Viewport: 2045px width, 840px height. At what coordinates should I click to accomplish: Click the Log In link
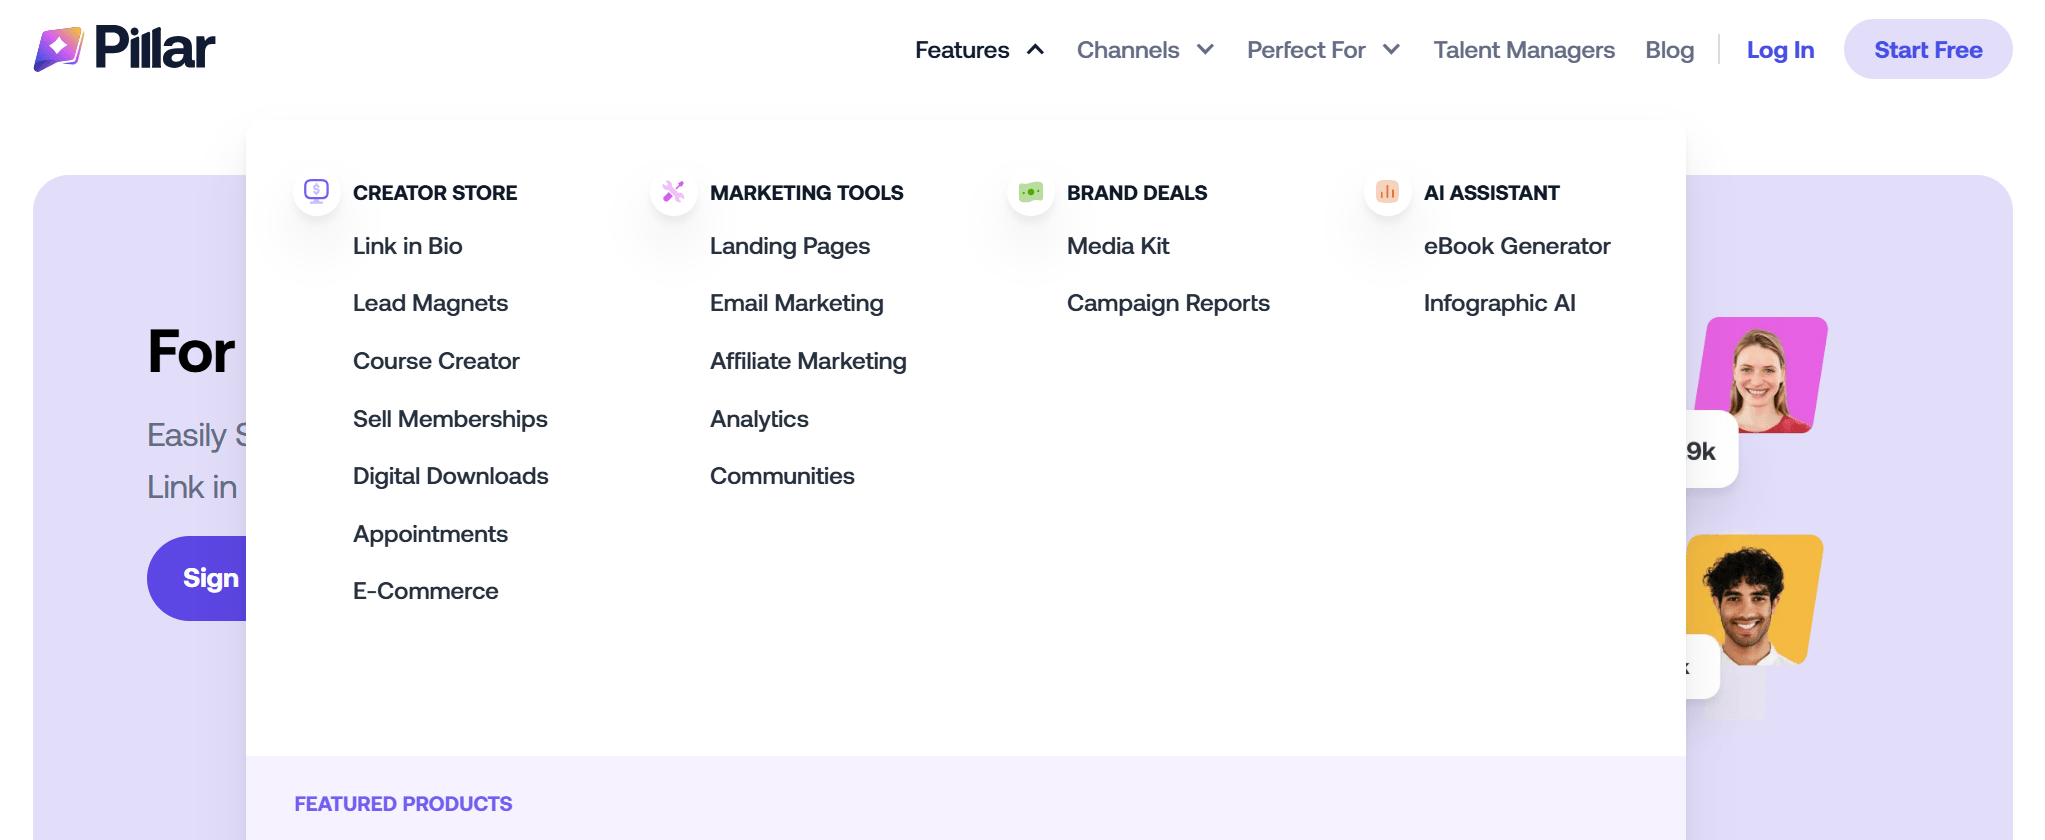pos(1779,50)
